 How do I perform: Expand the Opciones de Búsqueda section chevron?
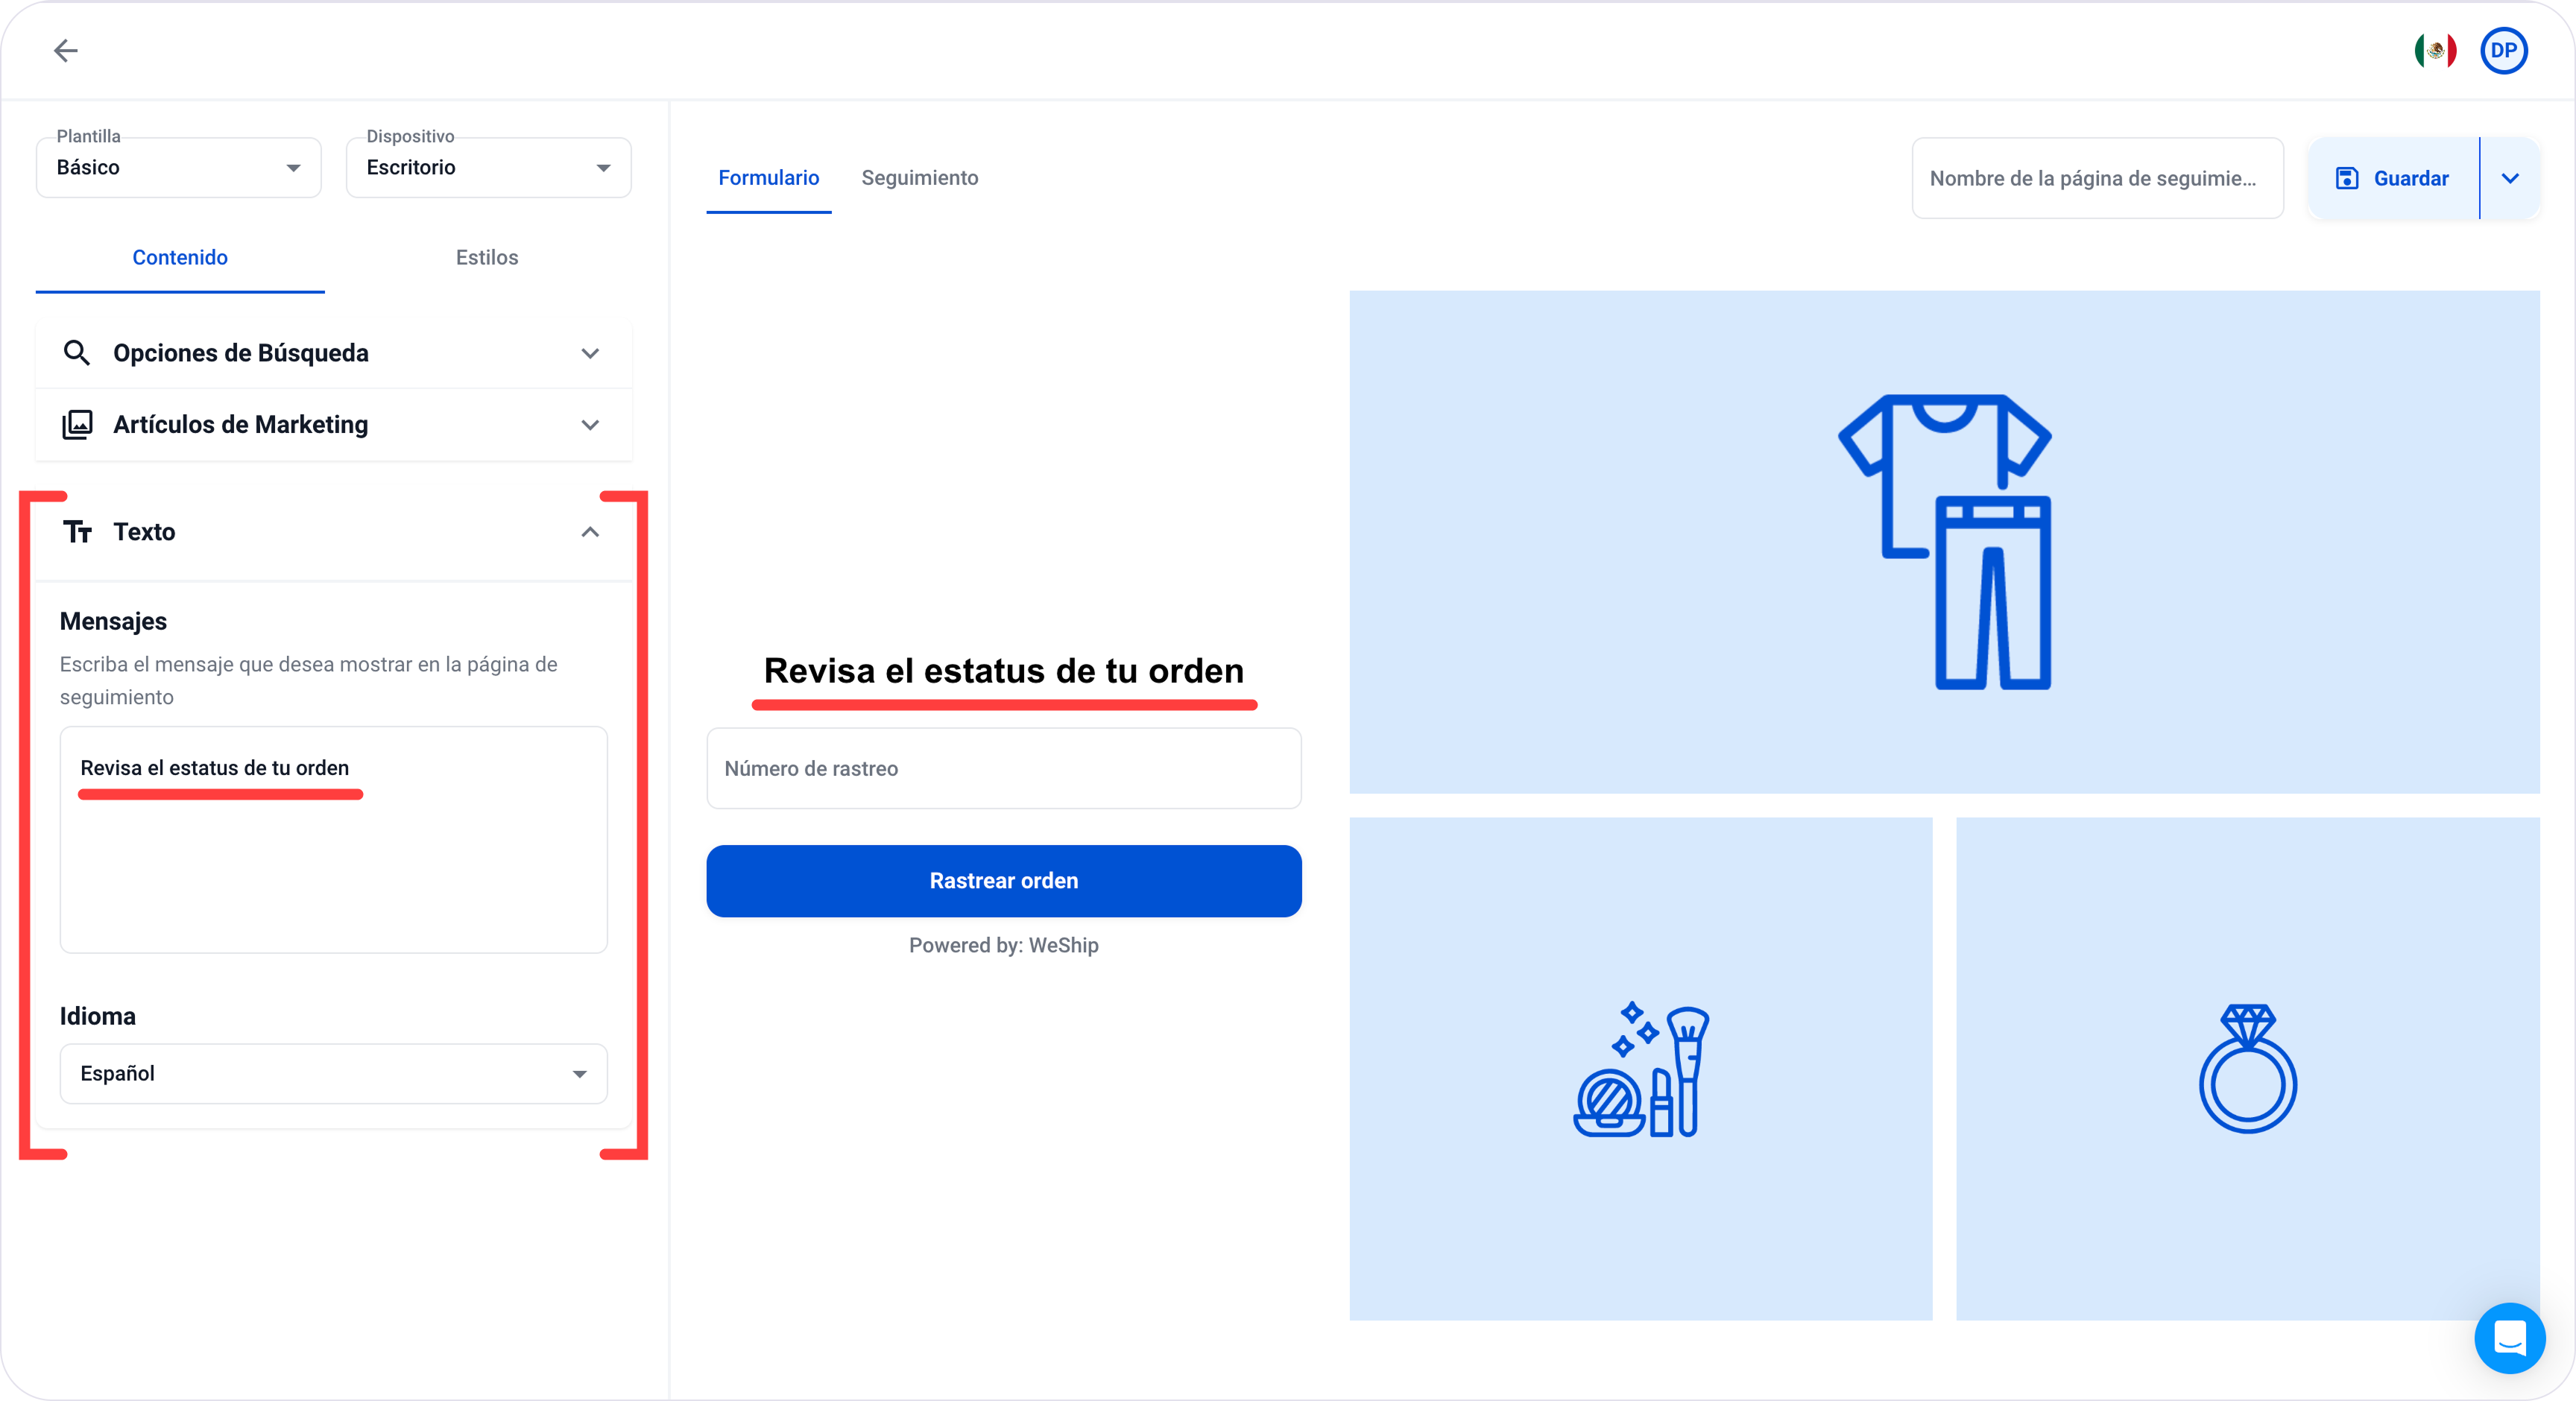[590, 353]
